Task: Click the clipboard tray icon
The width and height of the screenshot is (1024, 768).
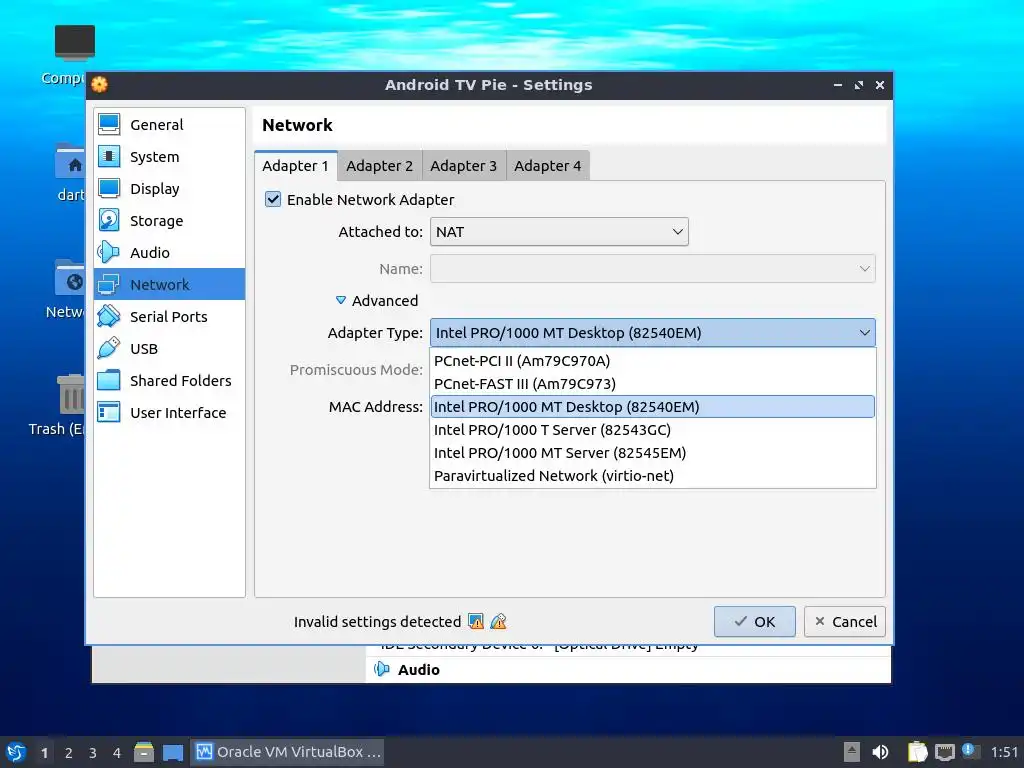Action: (918, 752)
